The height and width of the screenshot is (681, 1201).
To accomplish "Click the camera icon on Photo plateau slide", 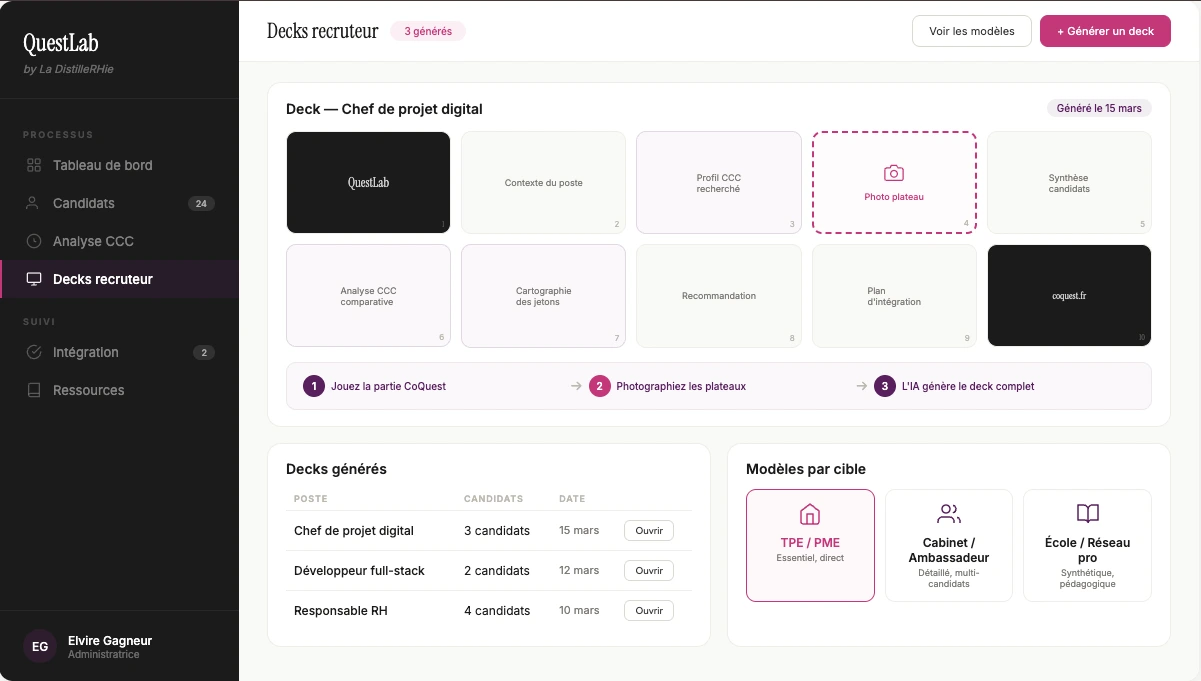I will click(893, 172).
